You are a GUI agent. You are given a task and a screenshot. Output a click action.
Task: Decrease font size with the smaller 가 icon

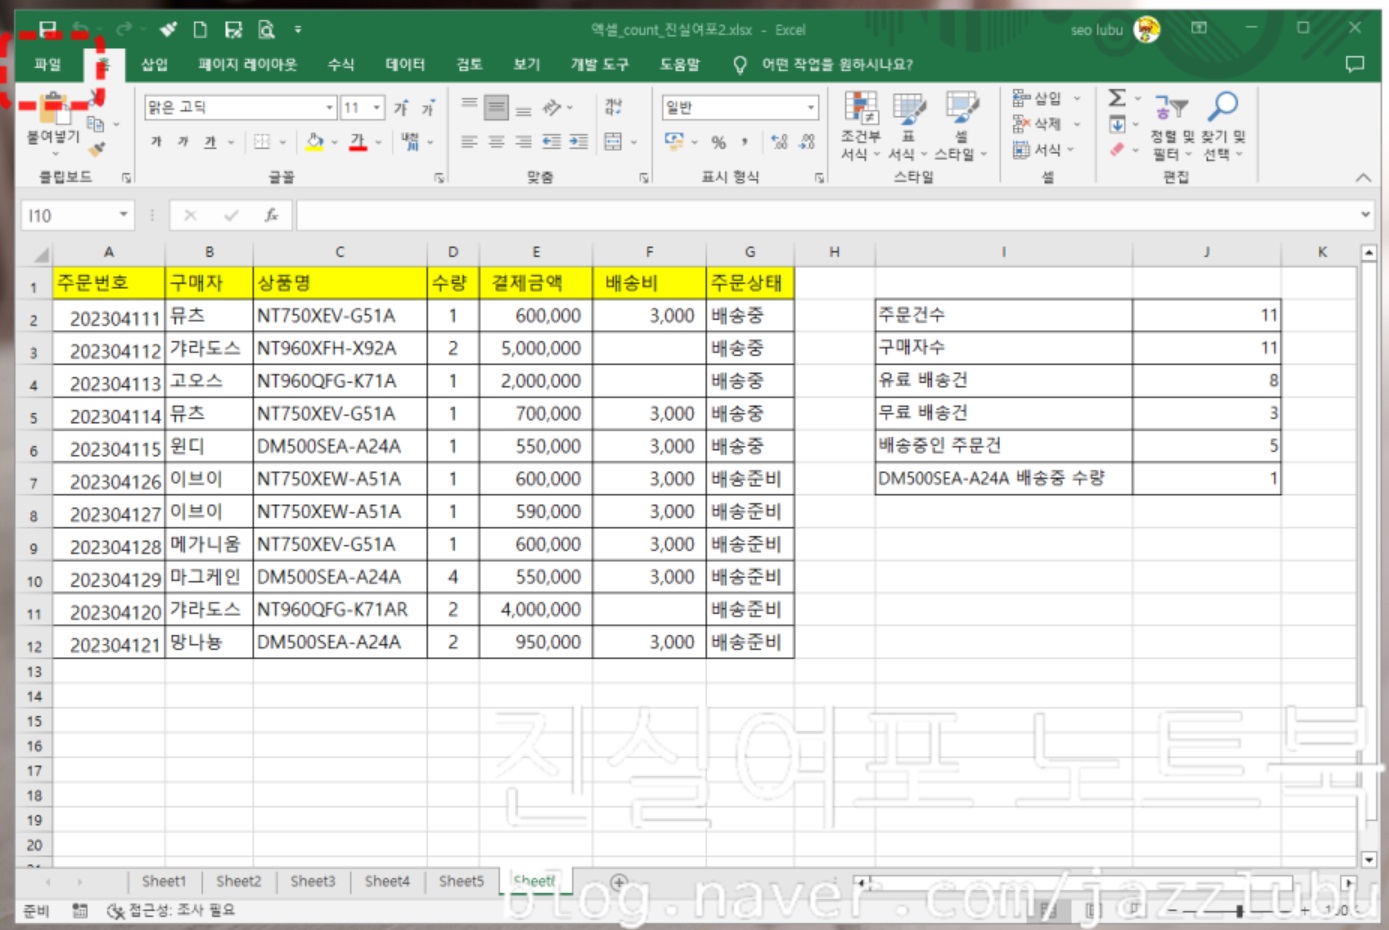point(428,107)
